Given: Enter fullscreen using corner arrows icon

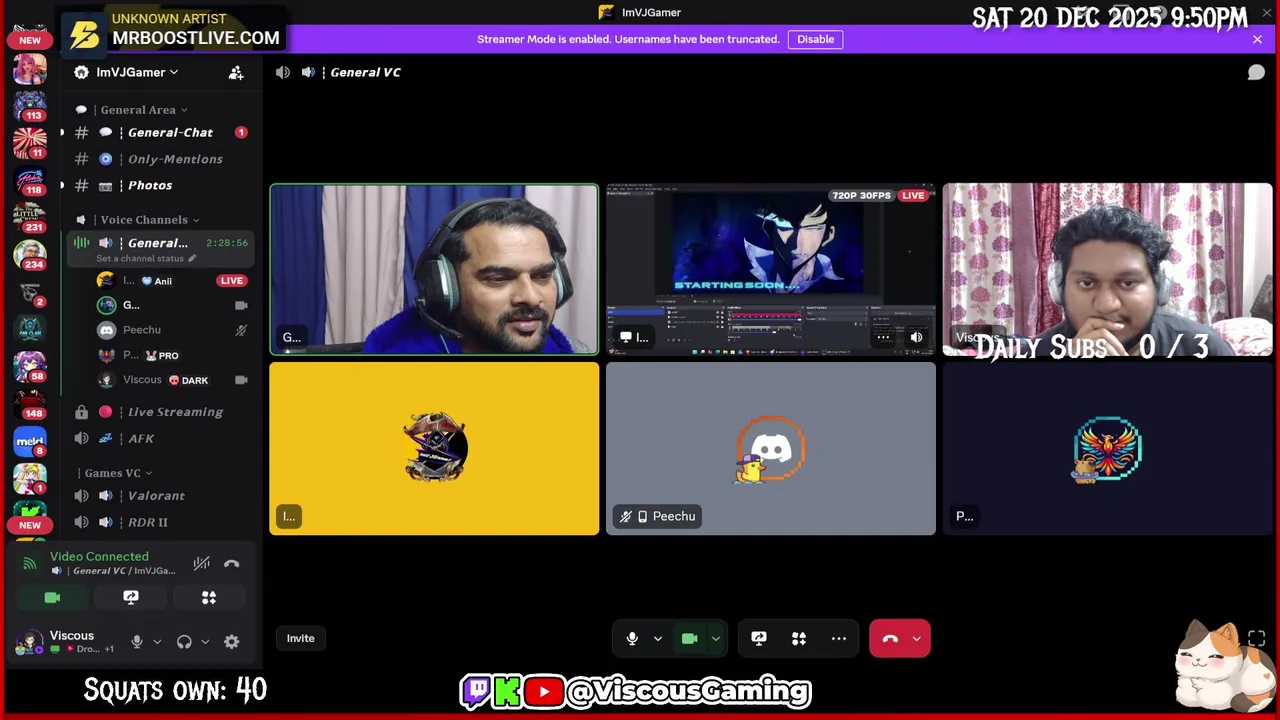Looking at the screenshot, I should click(1257, 638).
